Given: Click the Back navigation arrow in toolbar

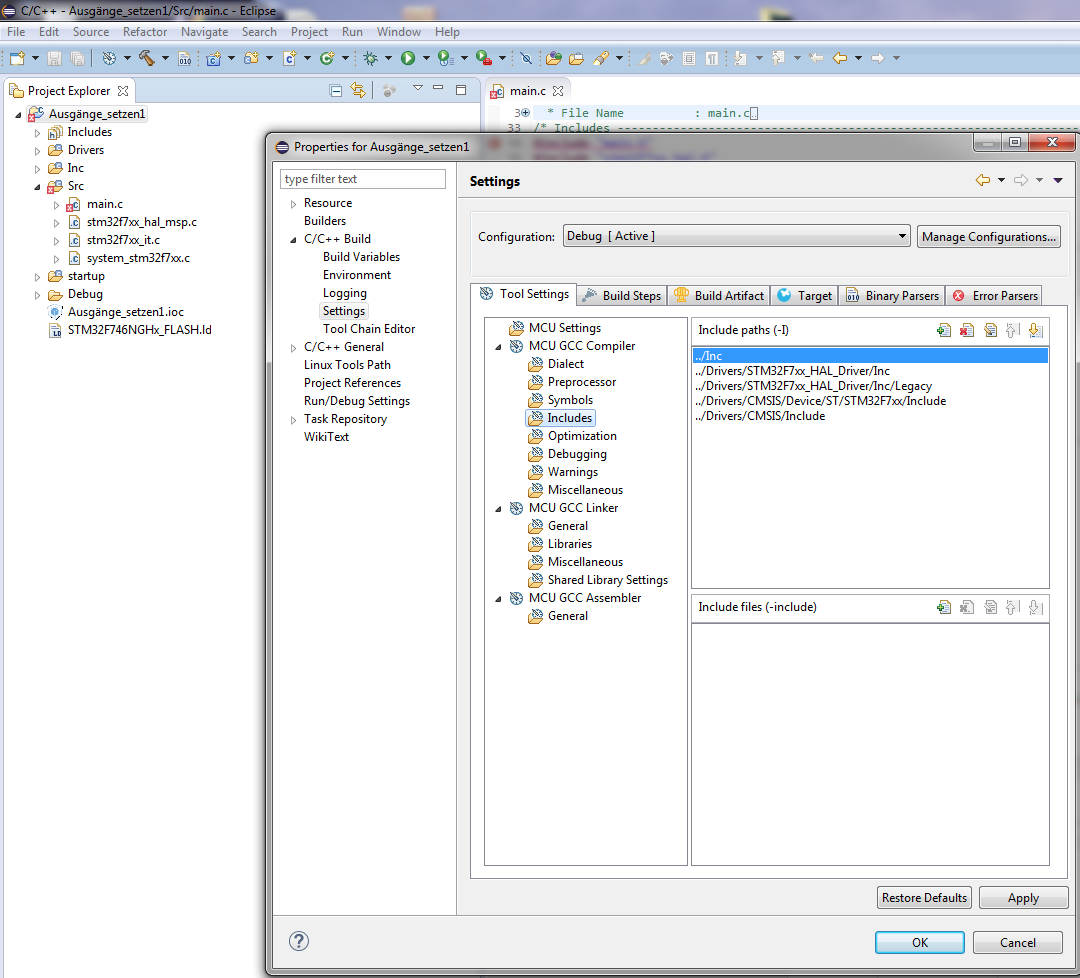Looking at the screenshot, I should click(x=840, y=58).
